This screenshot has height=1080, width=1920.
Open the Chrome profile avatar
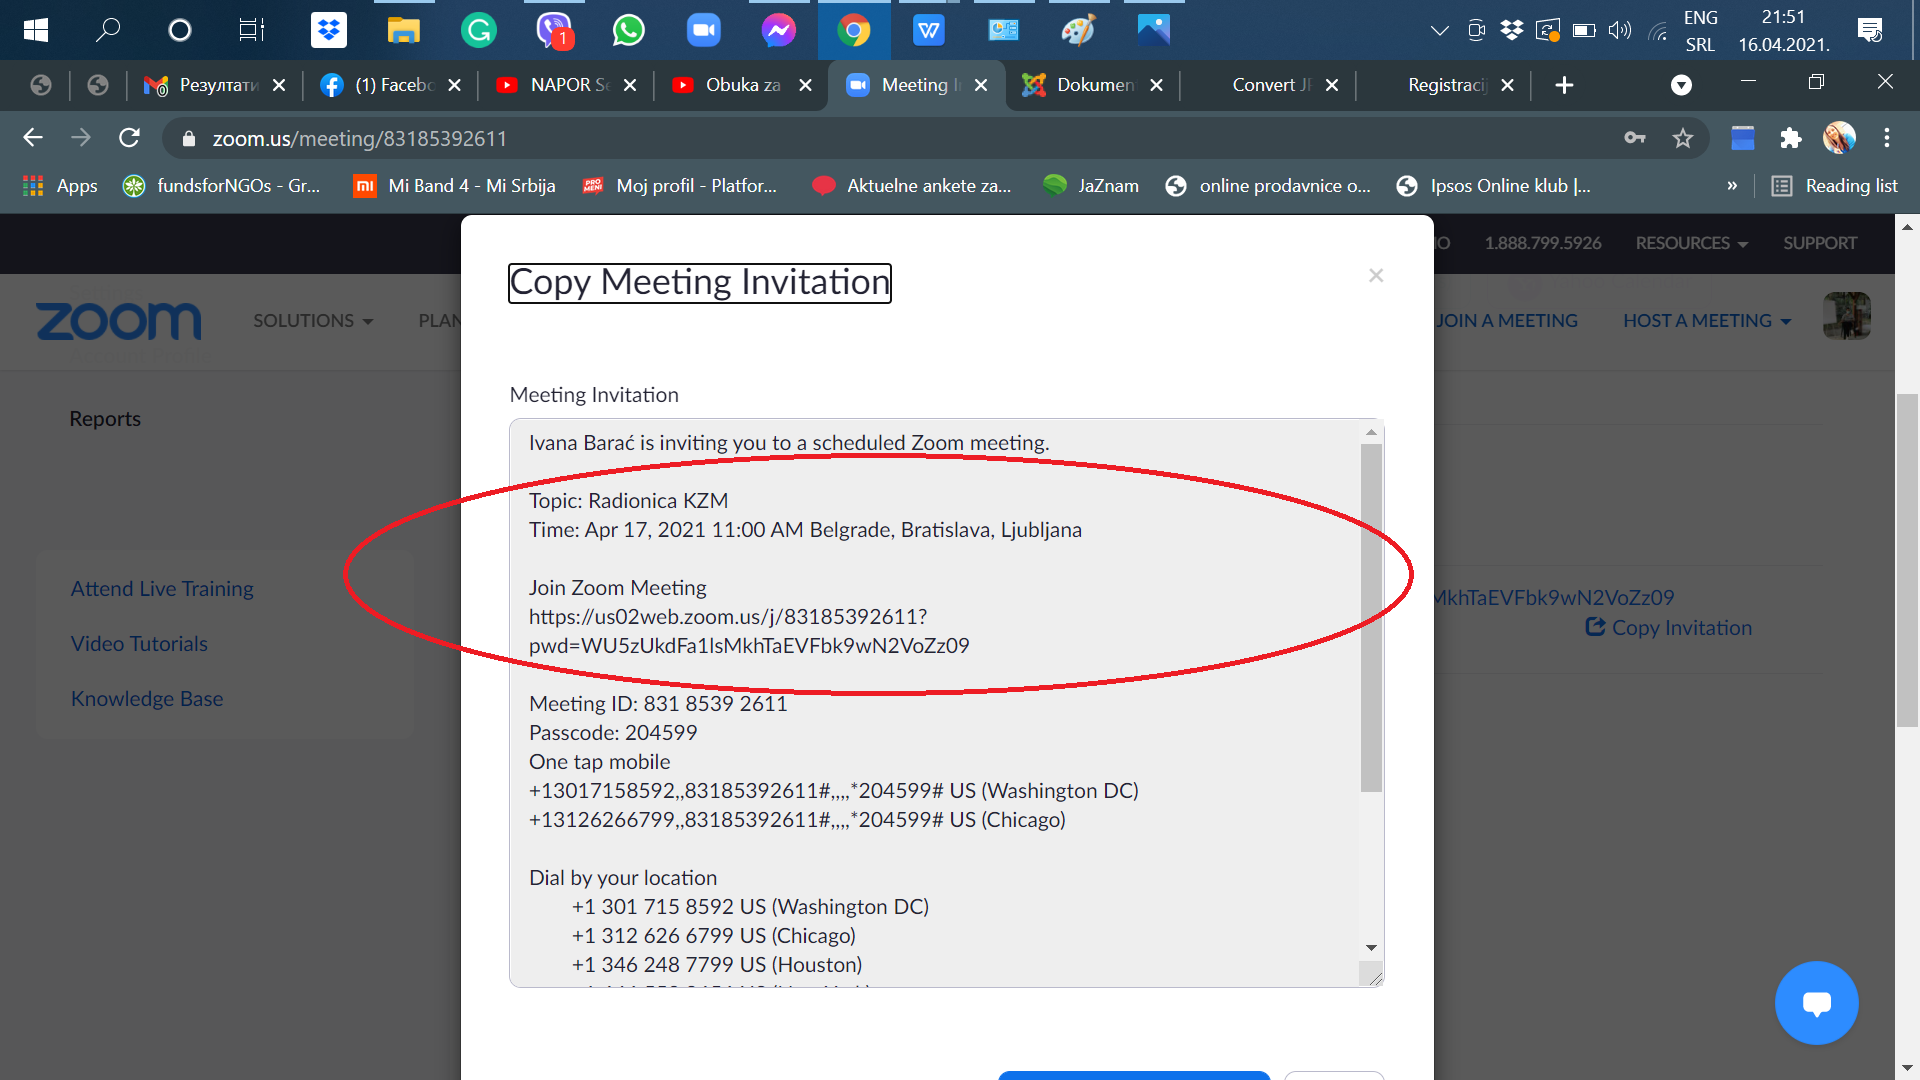tap(1839, 138)
